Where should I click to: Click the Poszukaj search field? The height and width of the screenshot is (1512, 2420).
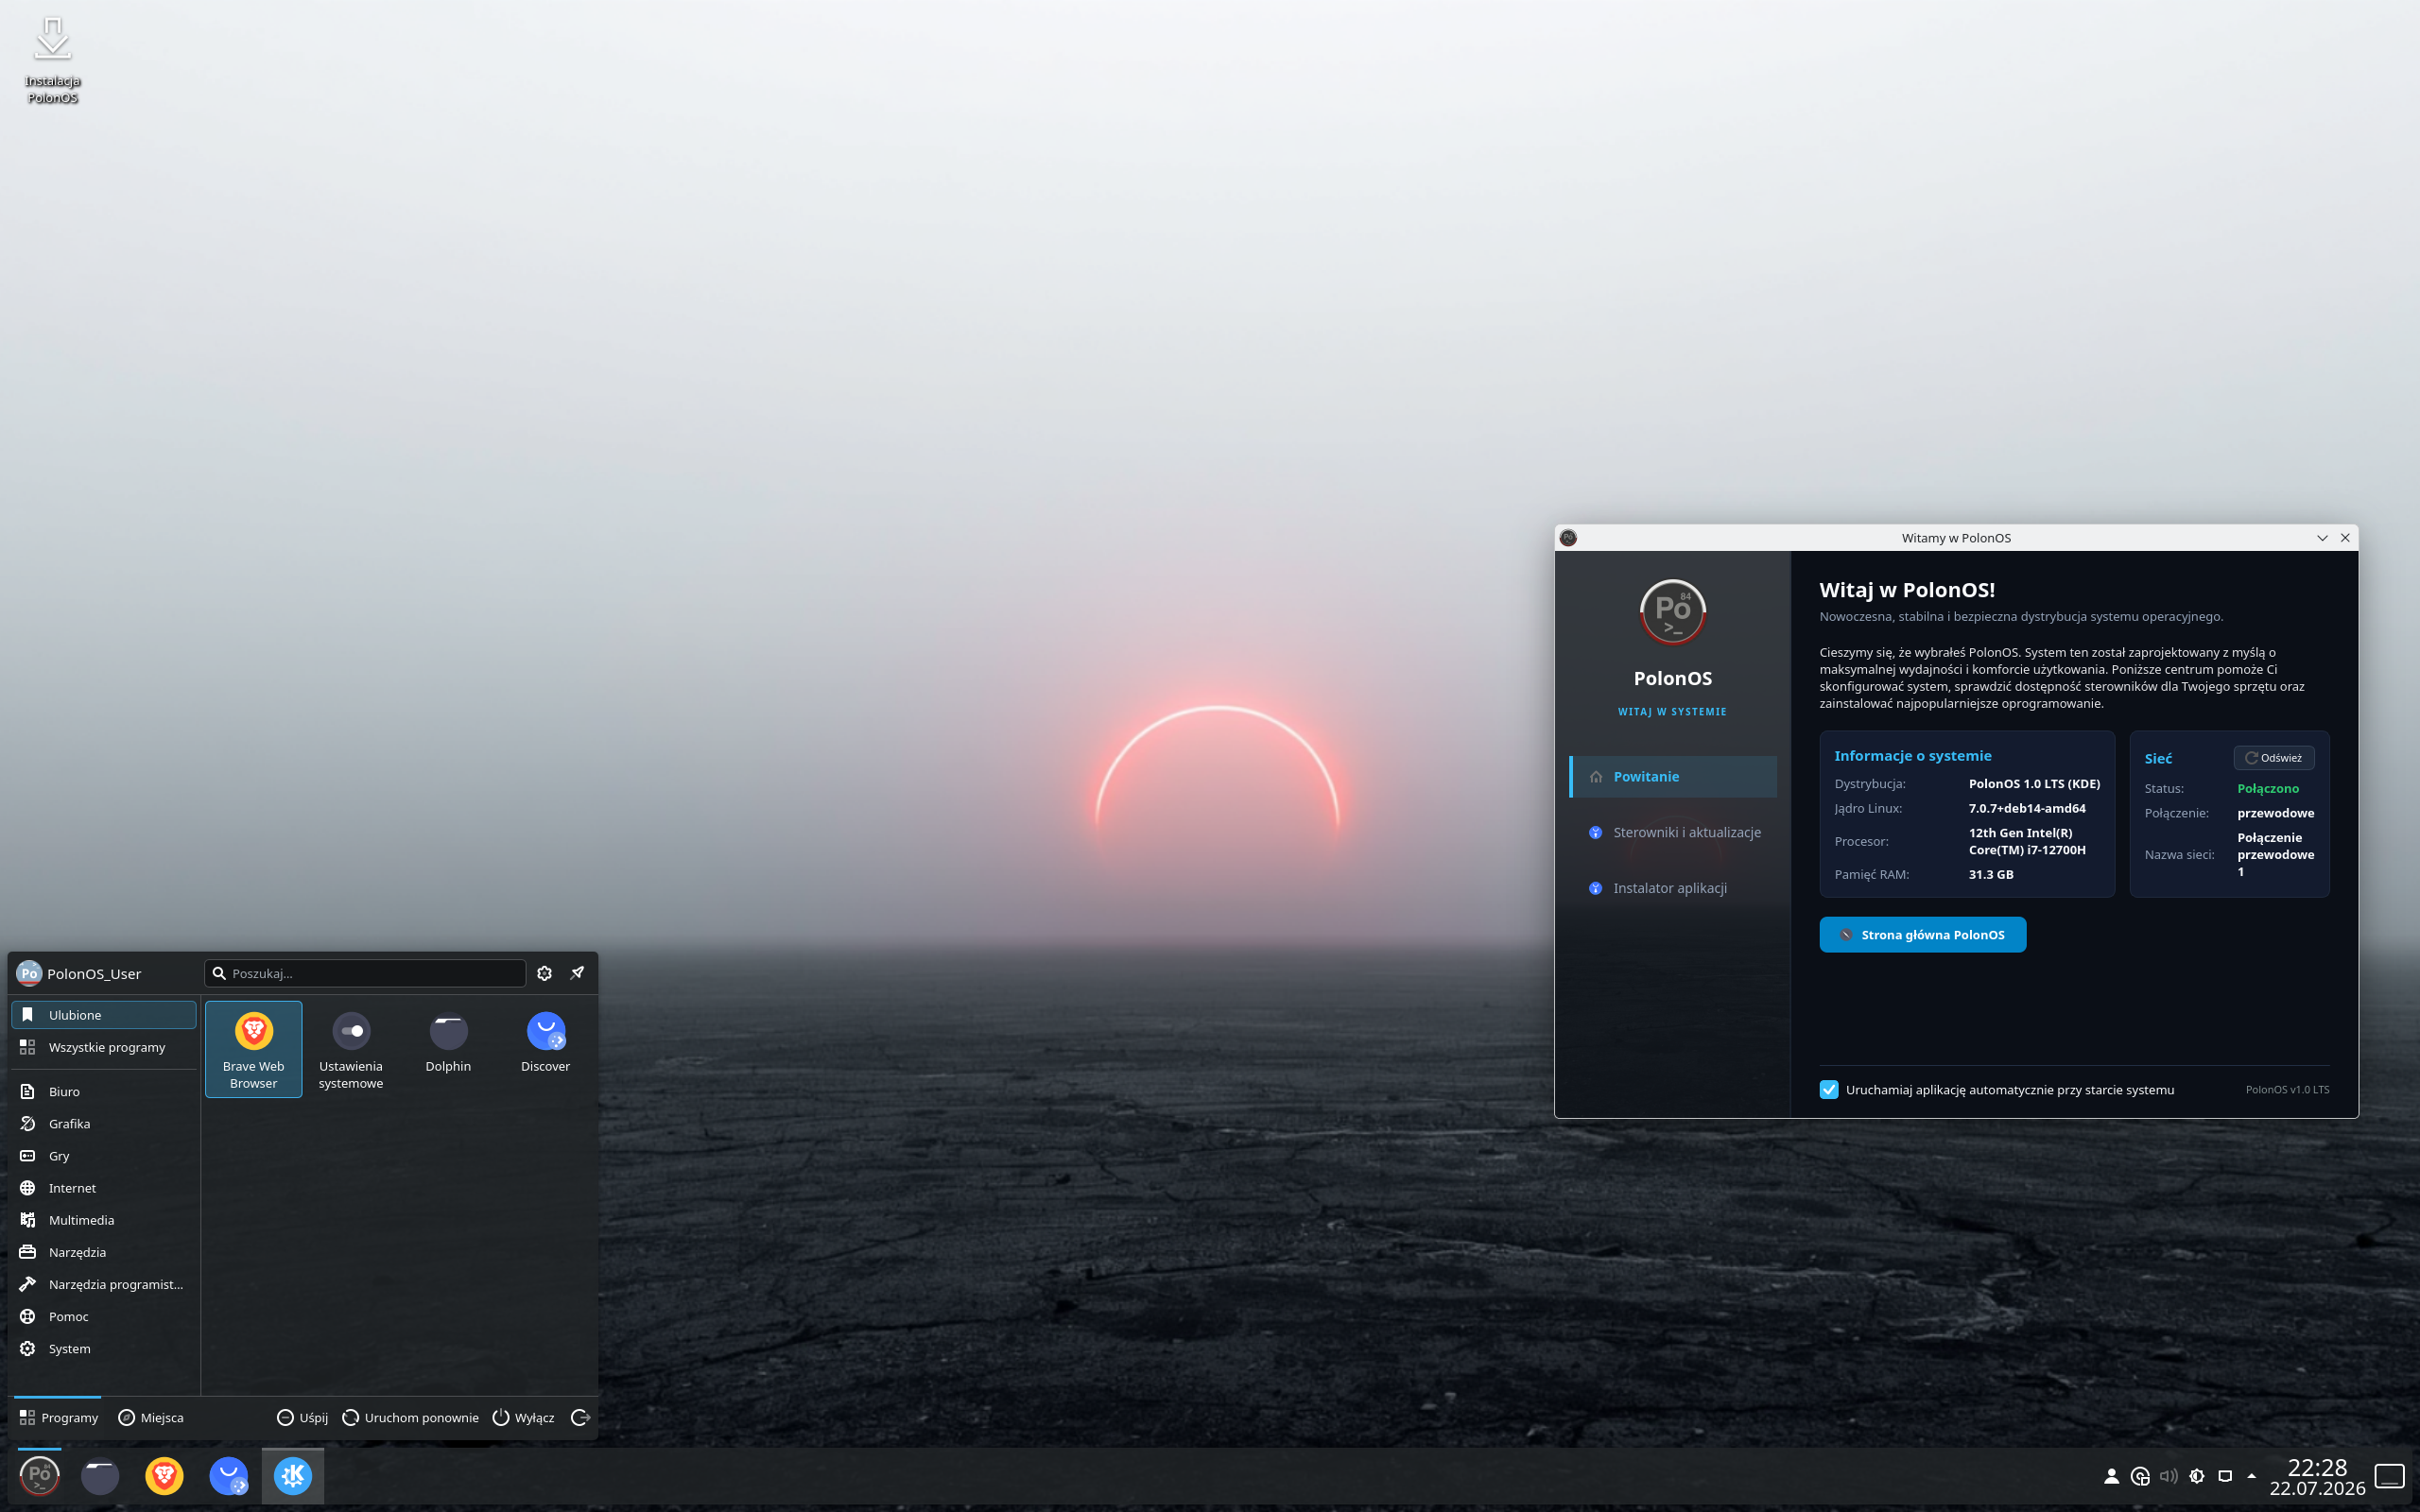tap(365, 973)
